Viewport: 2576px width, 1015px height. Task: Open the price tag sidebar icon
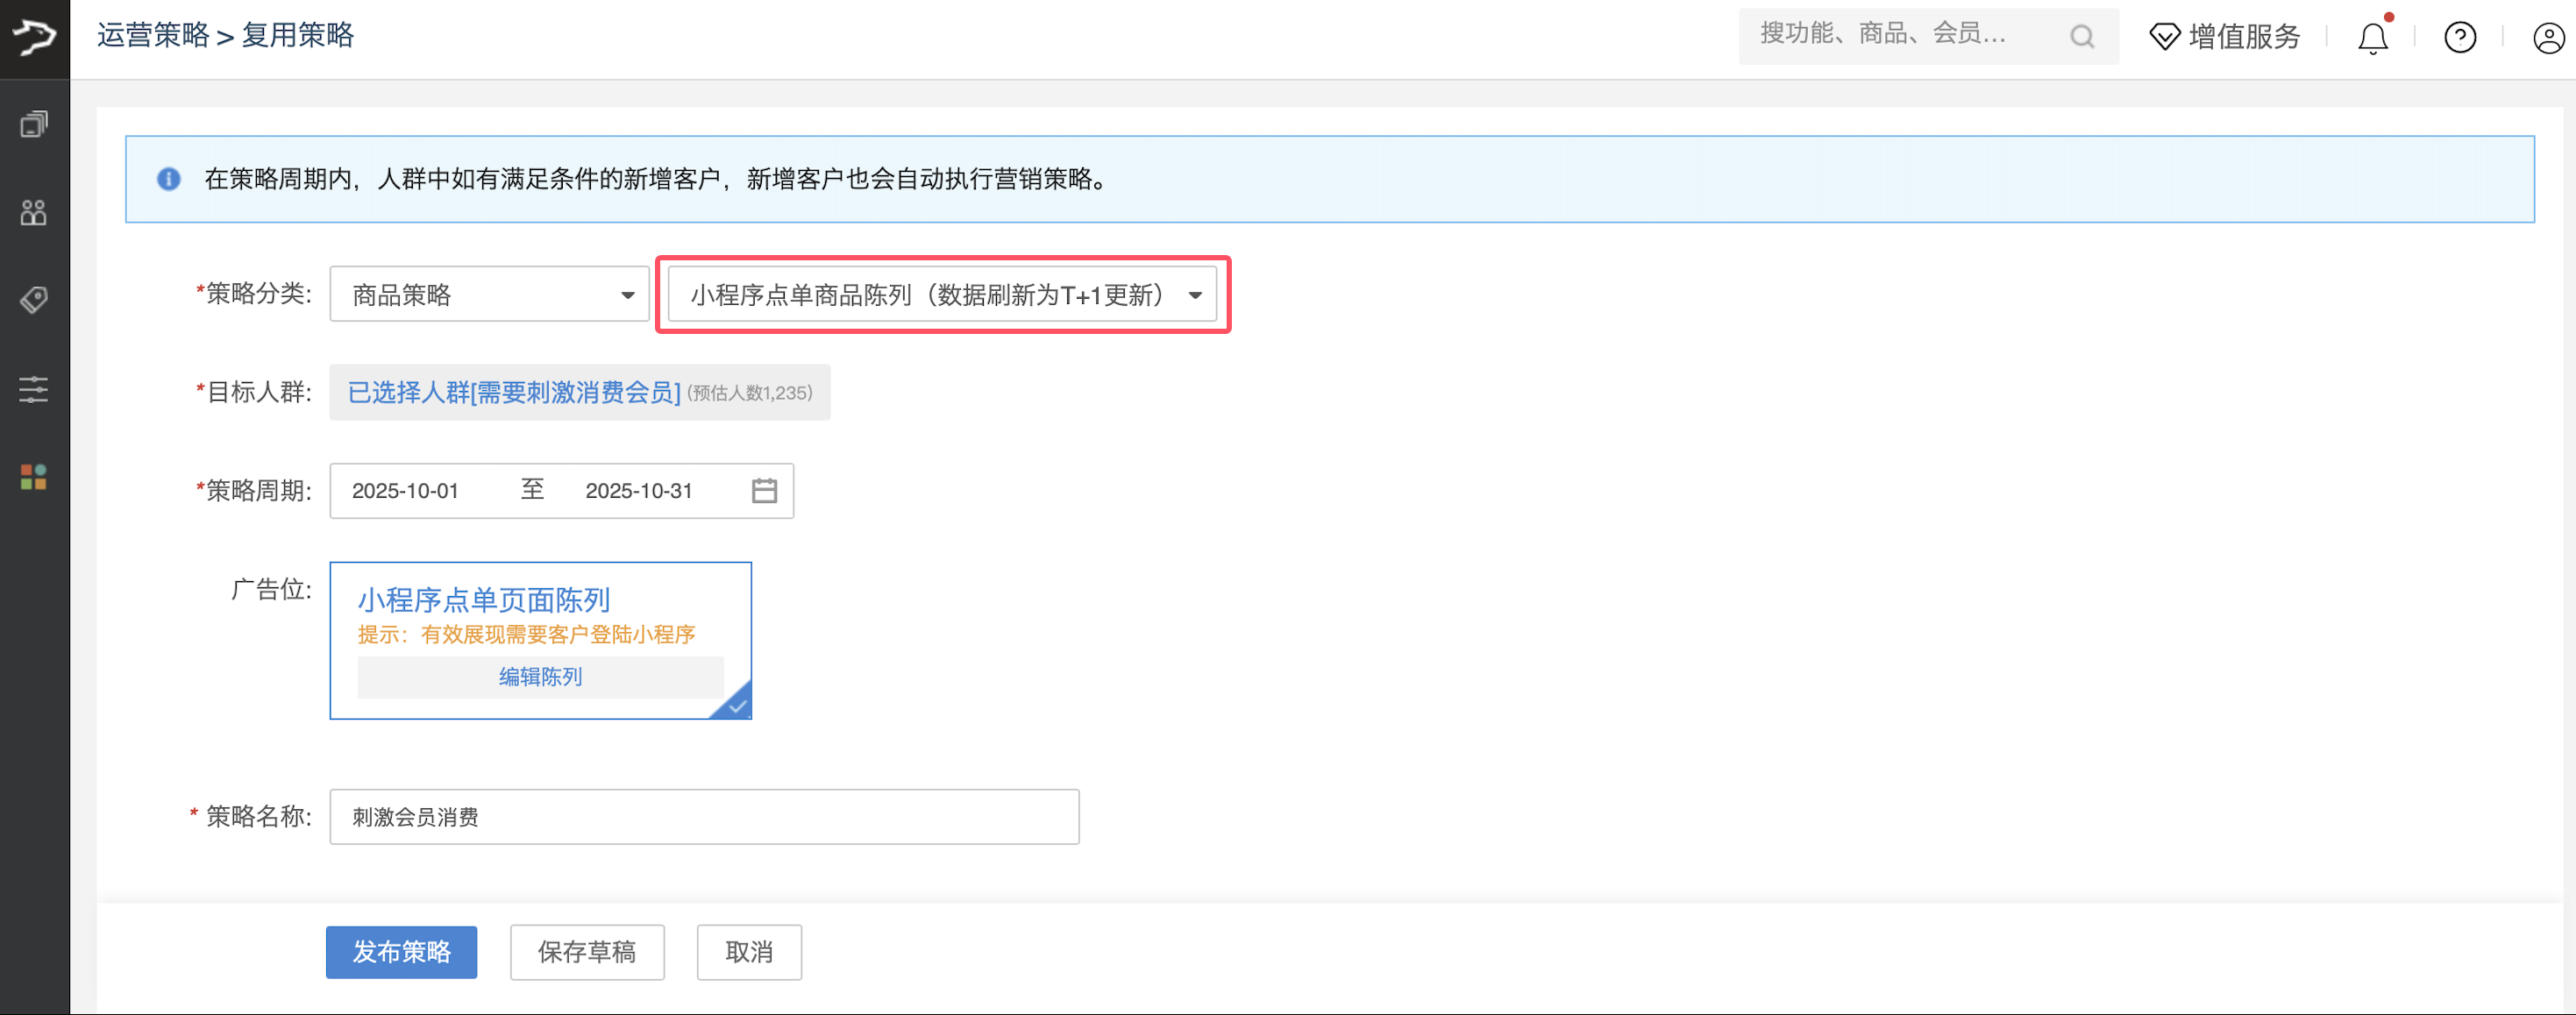tap(34, 300)
